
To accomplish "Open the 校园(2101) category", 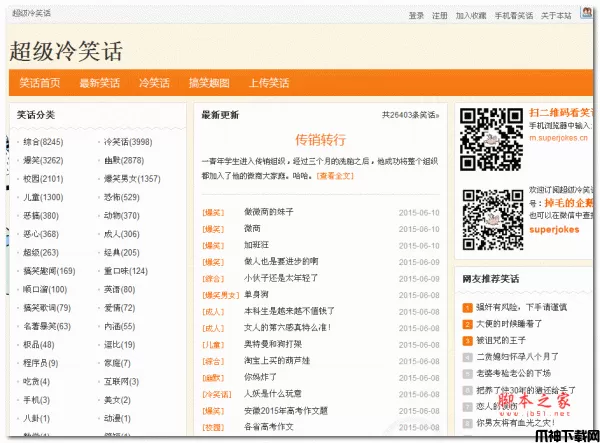I will coord(43,179).
